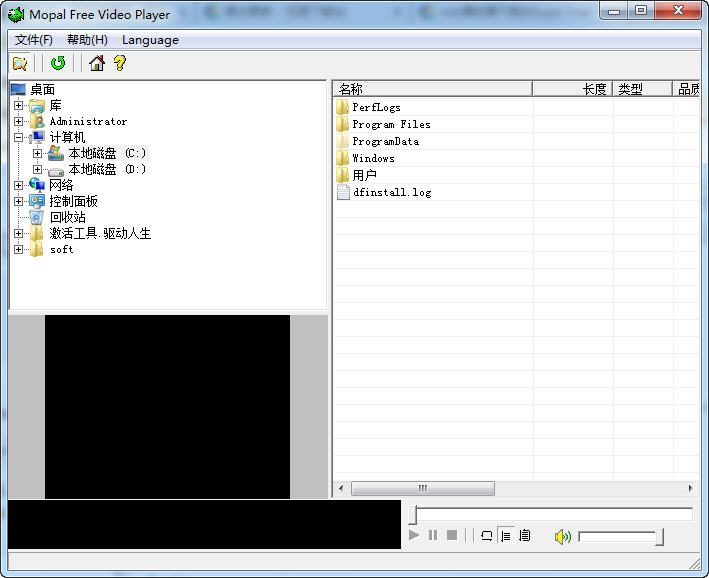This screenshot has height=578, width=709.
Task: Select 控制面板 in the folder tree
Action: pos(73,201)
